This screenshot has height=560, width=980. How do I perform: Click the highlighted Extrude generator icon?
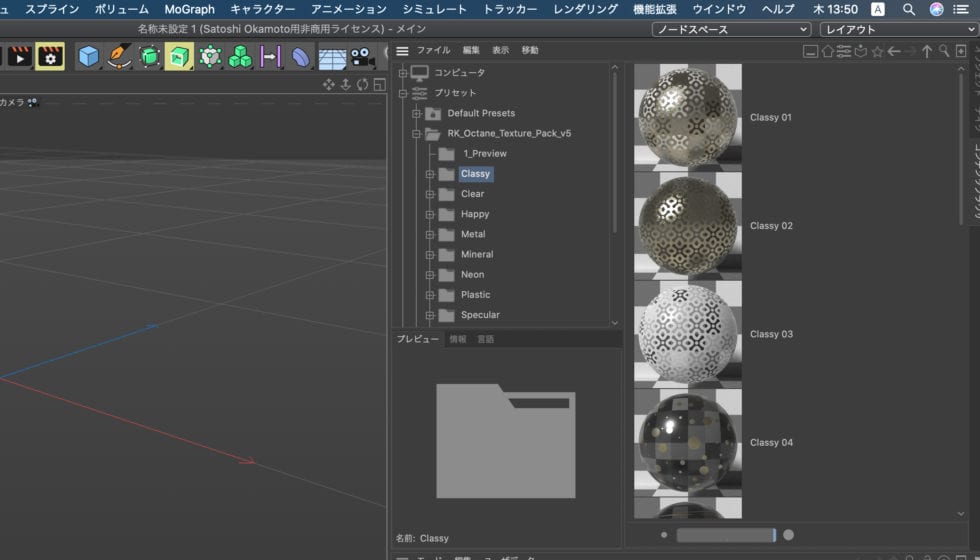coord(179,57)
